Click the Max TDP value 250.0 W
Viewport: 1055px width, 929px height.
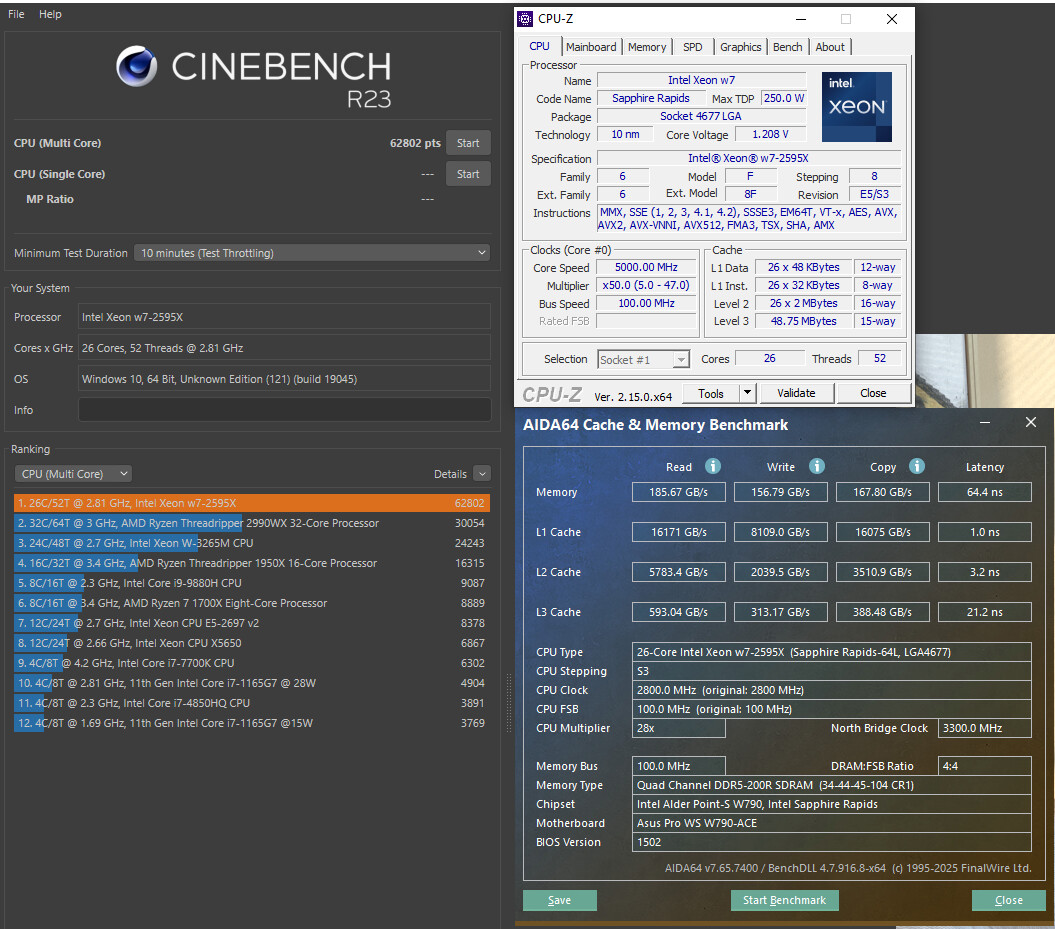coord(784,98)
